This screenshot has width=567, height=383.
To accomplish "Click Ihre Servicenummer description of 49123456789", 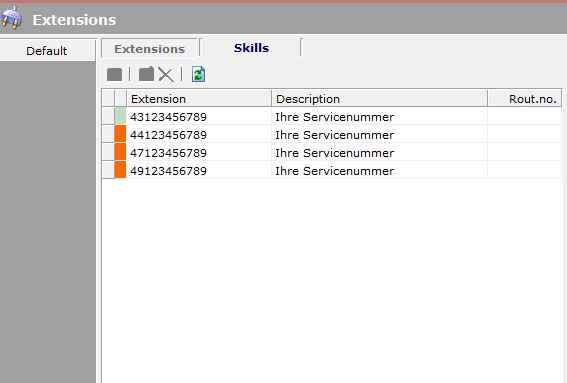I will 334,171.
